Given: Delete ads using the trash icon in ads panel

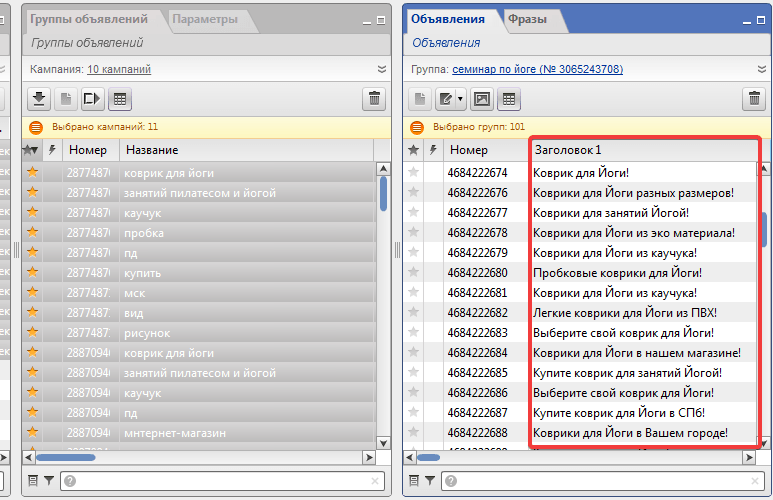Looking at the screenshot, I should click(753, 98).
